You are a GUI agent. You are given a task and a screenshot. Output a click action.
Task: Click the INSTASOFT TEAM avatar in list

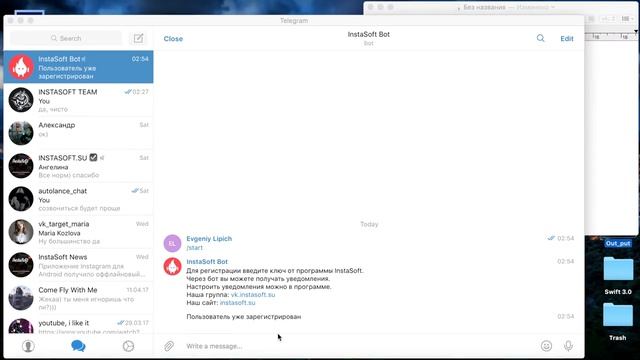[21, 100]
